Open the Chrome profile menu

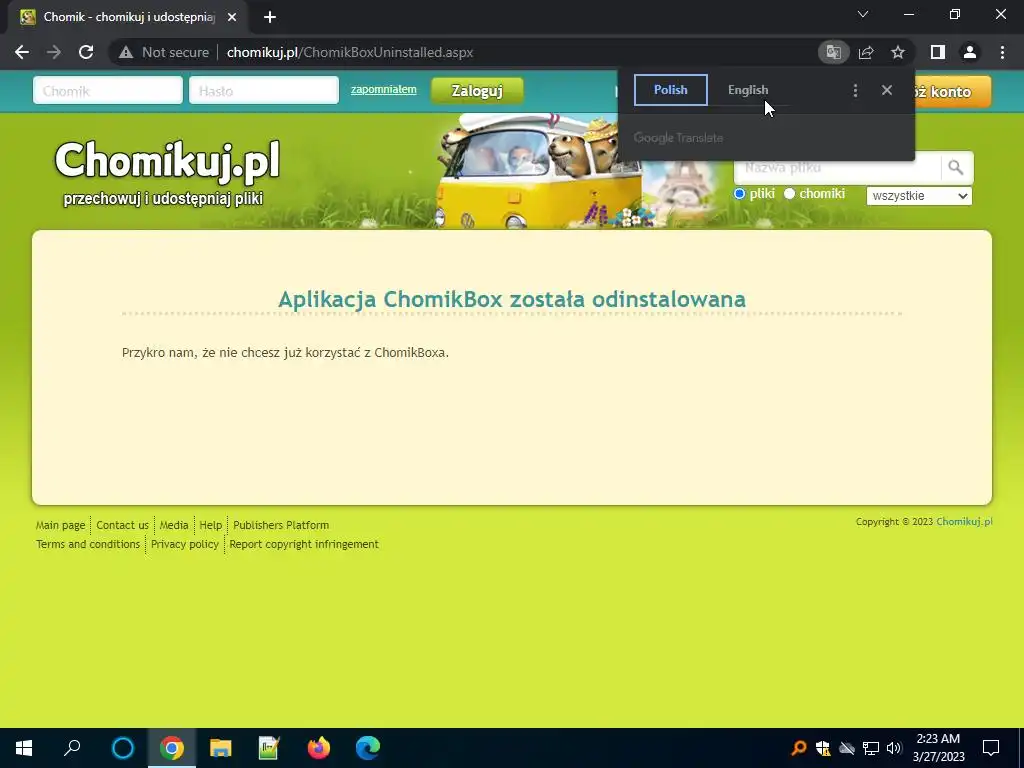[970, 52]
